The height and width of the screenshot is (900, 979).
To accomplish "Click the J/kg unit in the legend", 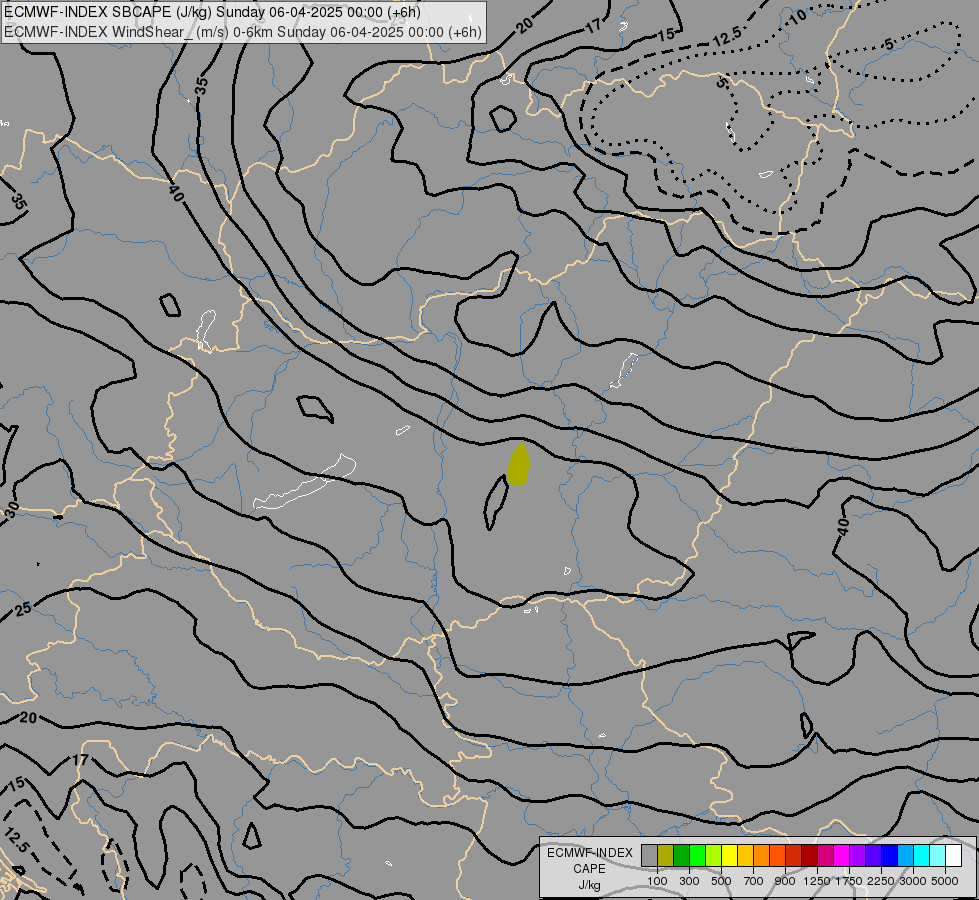I will click(x=589, y=885).
